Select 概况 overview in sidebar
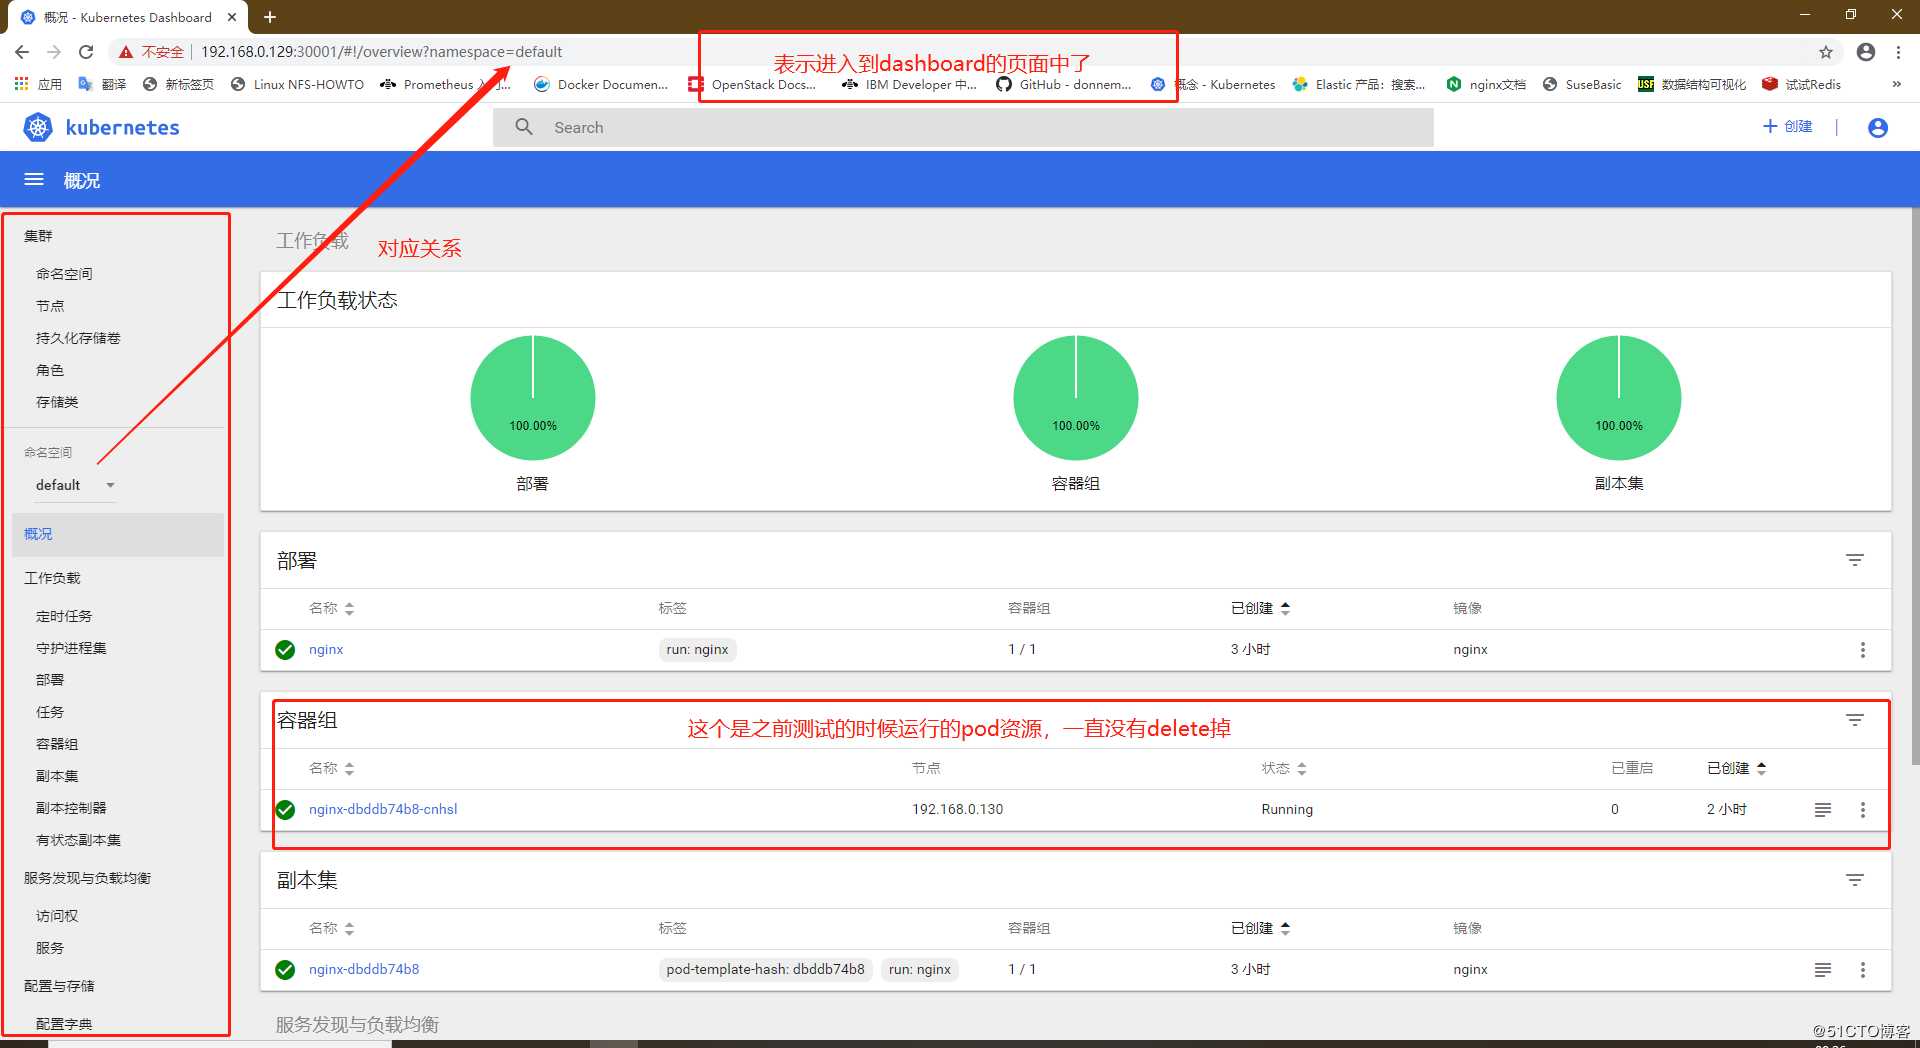Viewport: 1920px width, 1048px height. point(118,534)
